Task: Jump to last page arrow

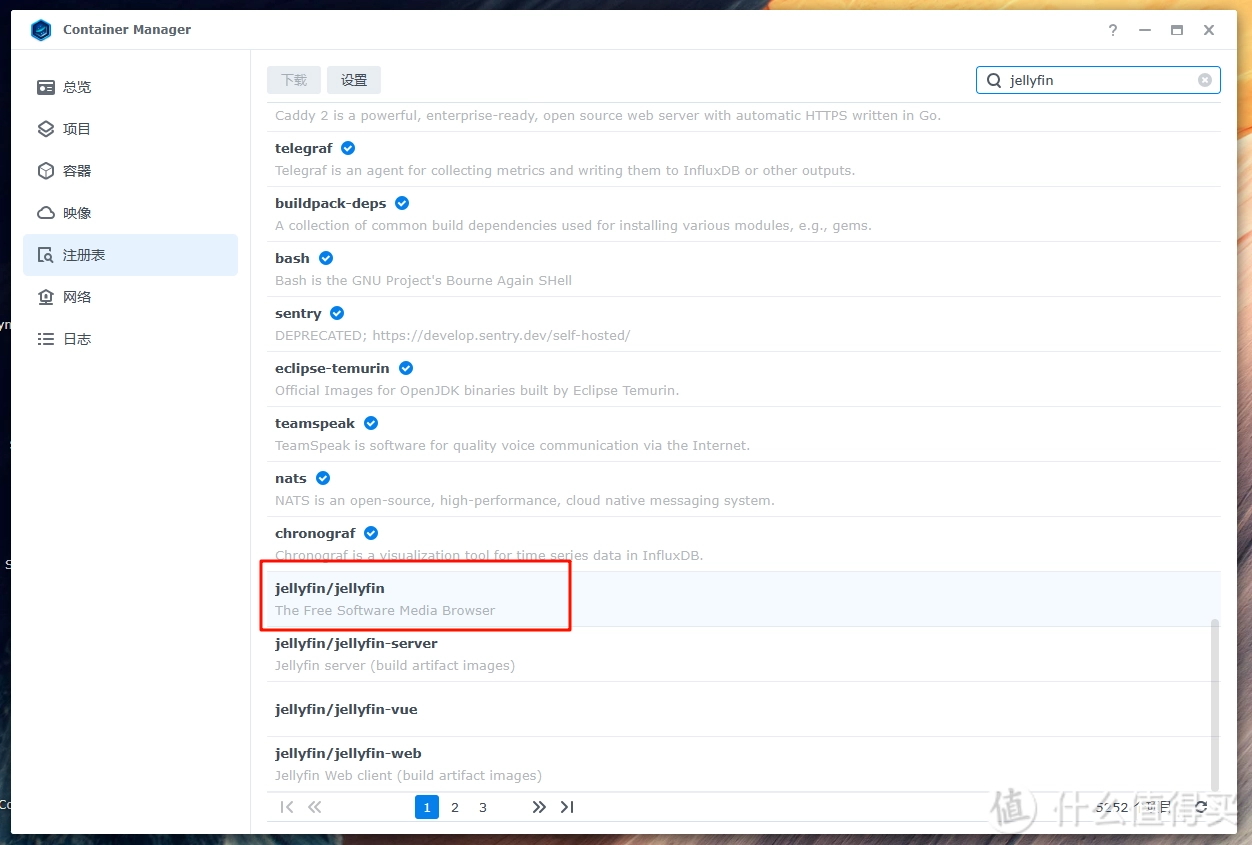Action: tap(567, 807)
